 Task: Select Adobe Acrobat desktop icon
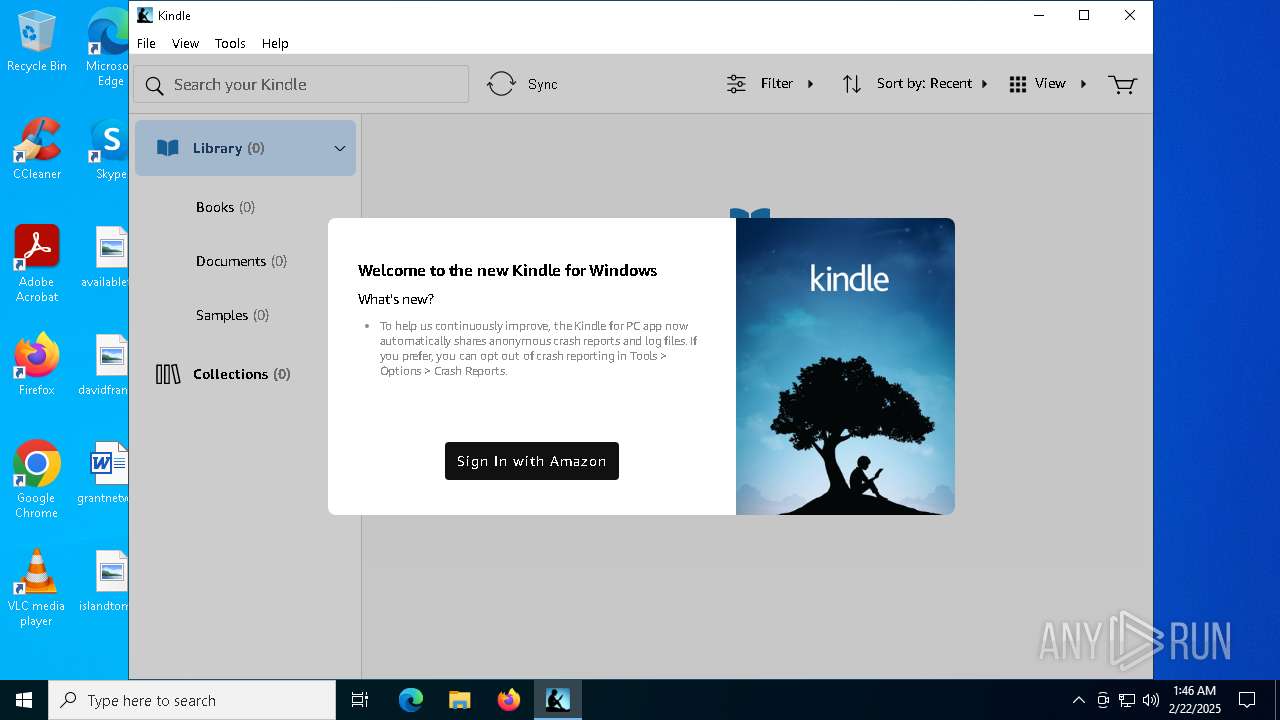point(37,264)
